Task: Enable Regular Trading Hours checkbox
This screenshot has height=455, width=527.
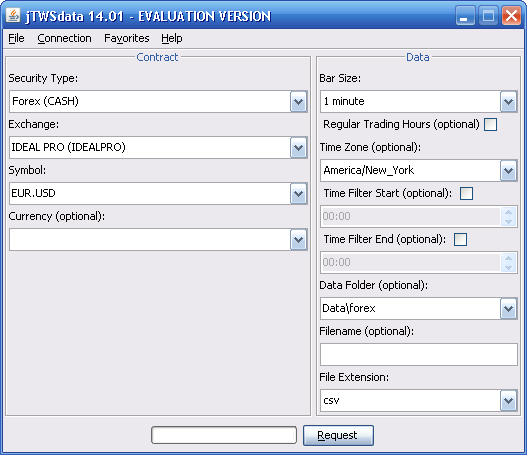Action: [x=490, y=124]
